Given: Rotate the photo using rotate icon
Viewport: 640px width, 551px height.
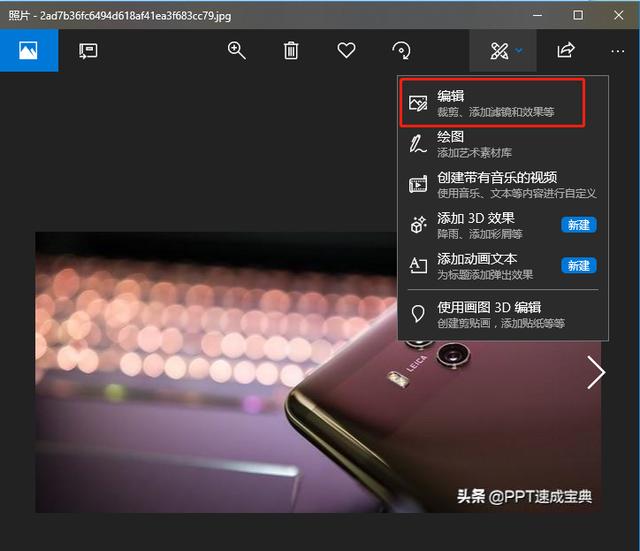Looking at the screenshot, I should 401,51.
